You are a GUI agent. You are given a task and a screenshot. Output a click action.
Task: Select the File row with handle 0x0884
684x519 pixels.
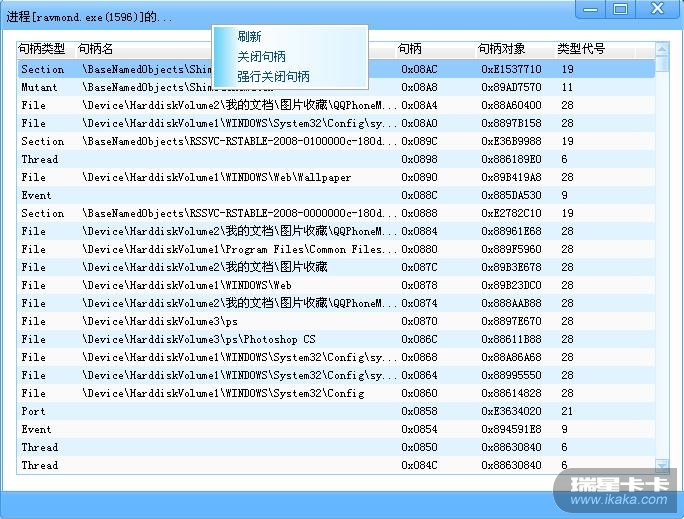point(336,231)
